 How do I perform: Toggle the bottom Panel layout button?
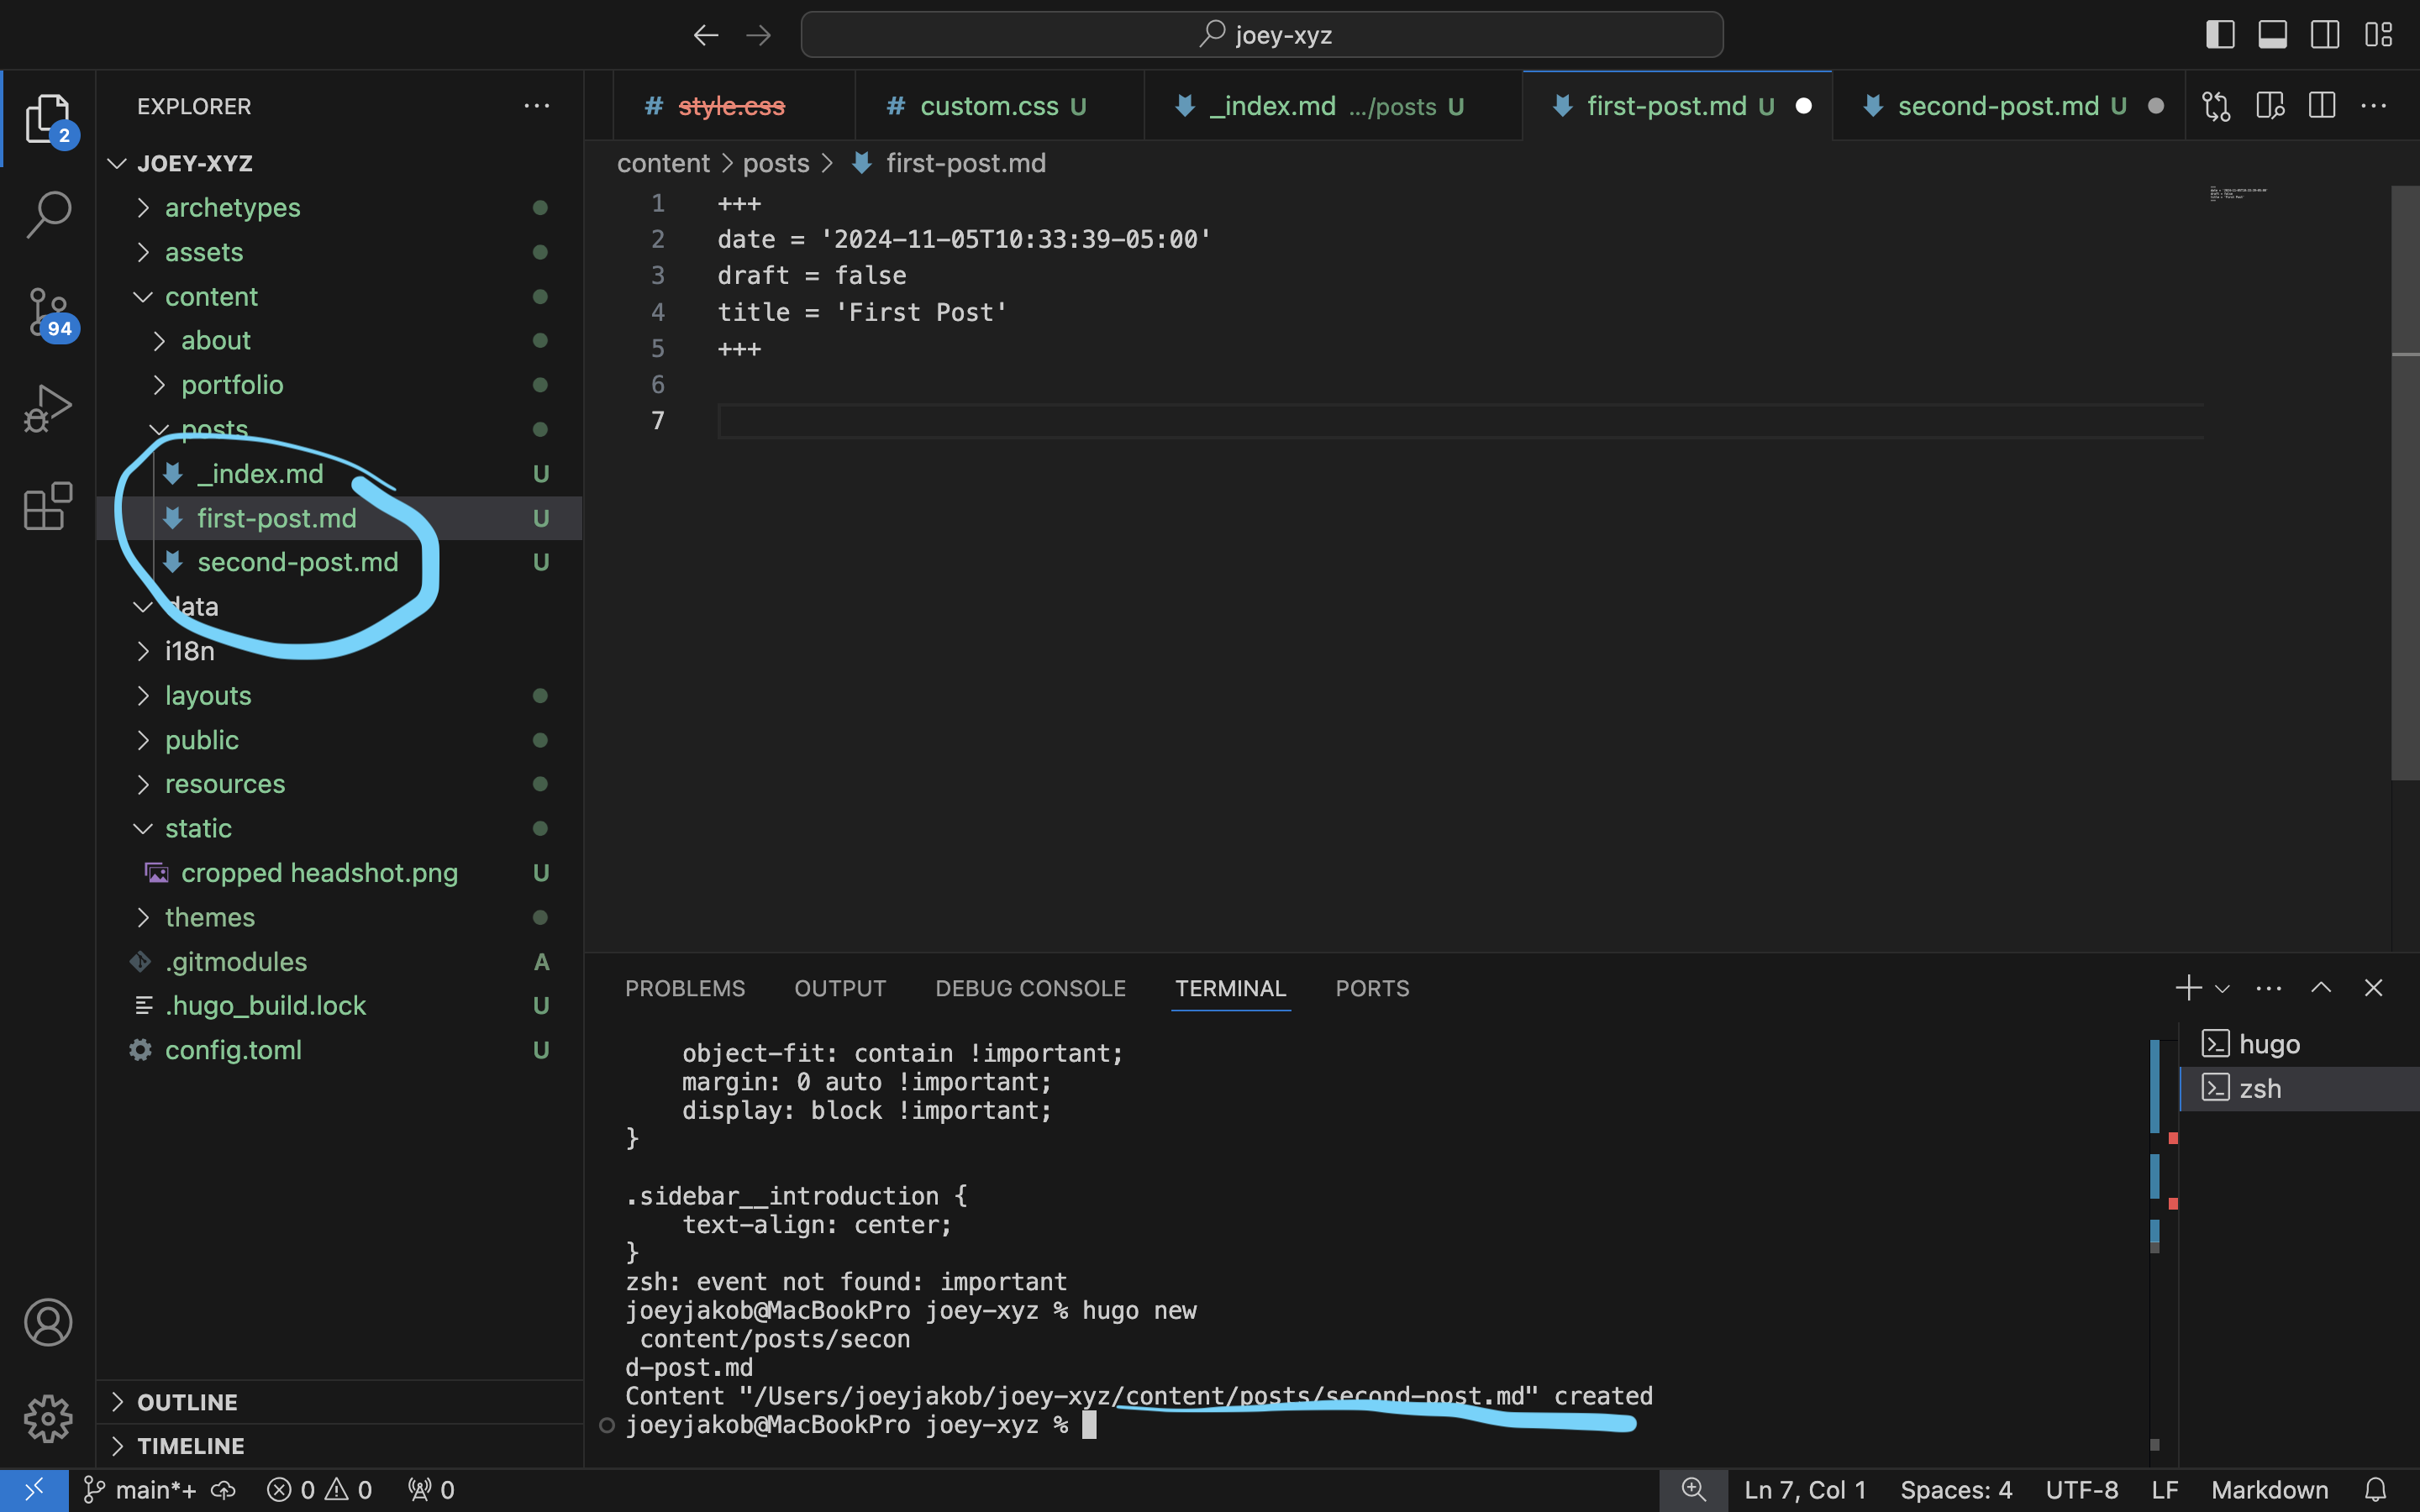pos(2272,35)
